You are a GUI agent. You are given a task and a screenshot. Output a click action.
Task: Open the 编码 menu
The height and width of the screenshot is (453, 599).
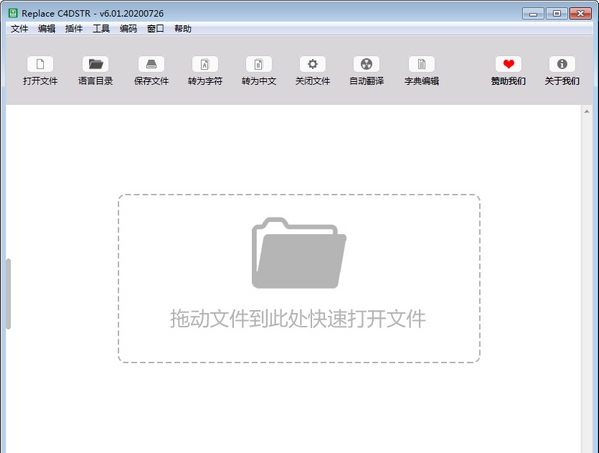[128, 29]
